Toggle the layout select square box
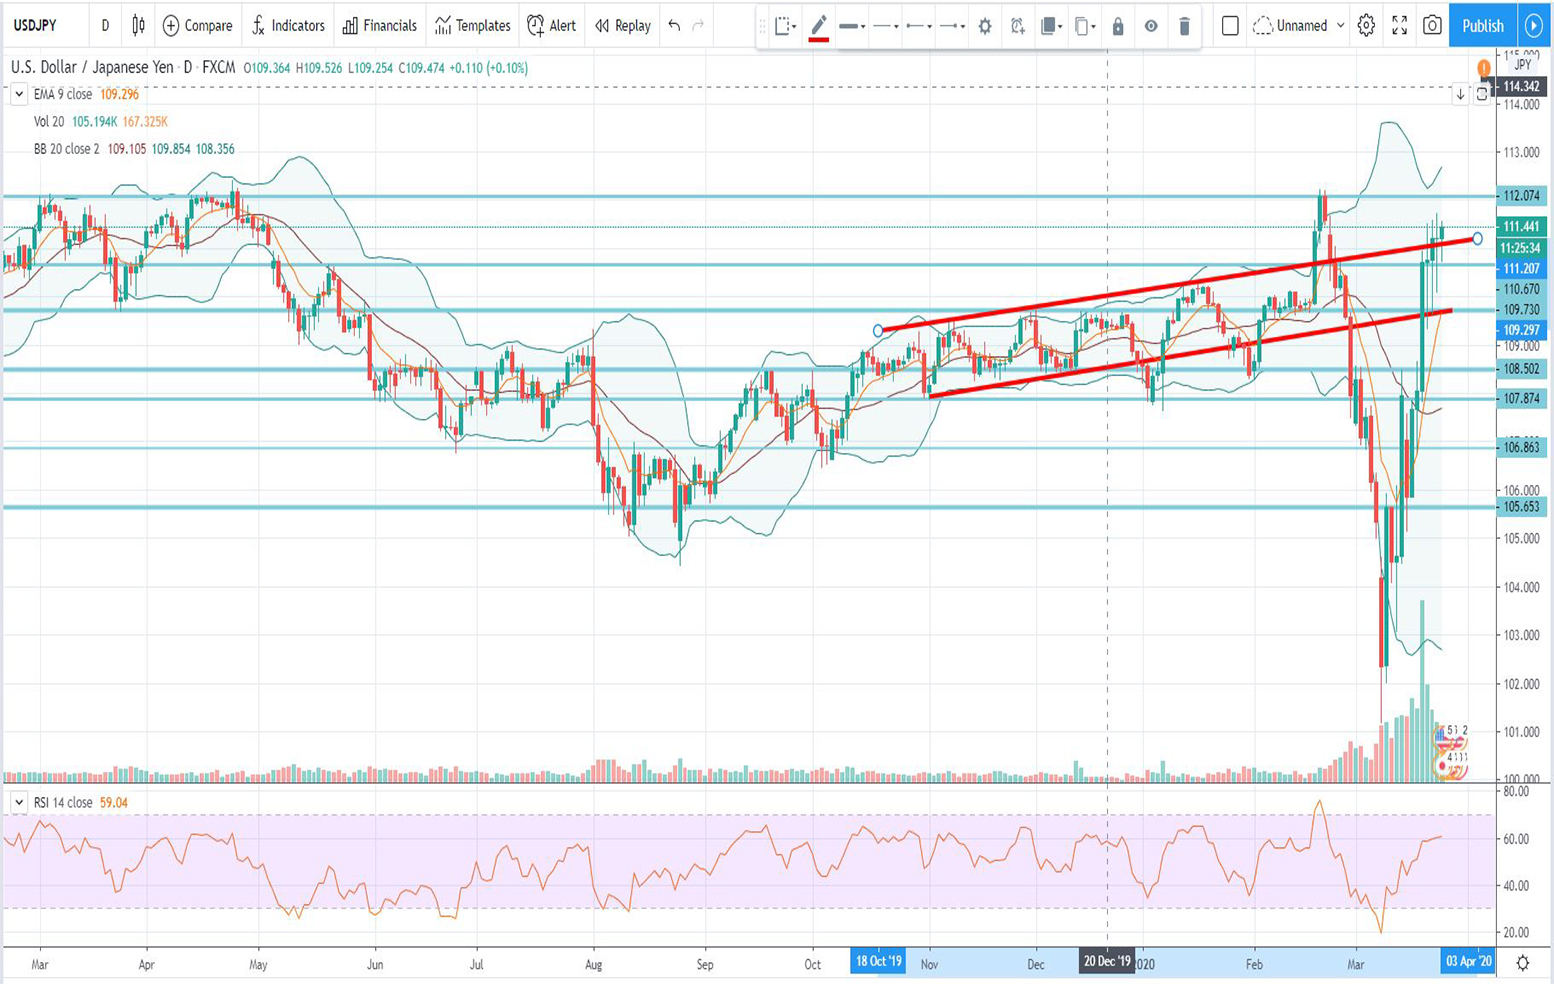 tap(1230, 26)
